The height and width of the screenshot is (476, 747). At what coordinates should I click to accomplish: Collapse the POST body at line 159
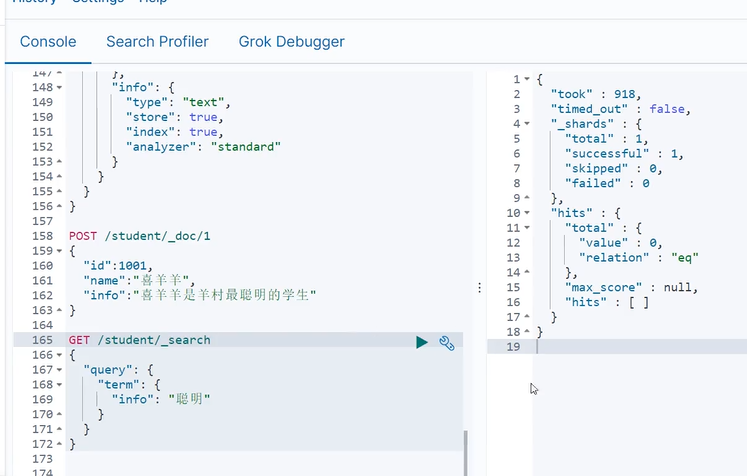point(60,251)
